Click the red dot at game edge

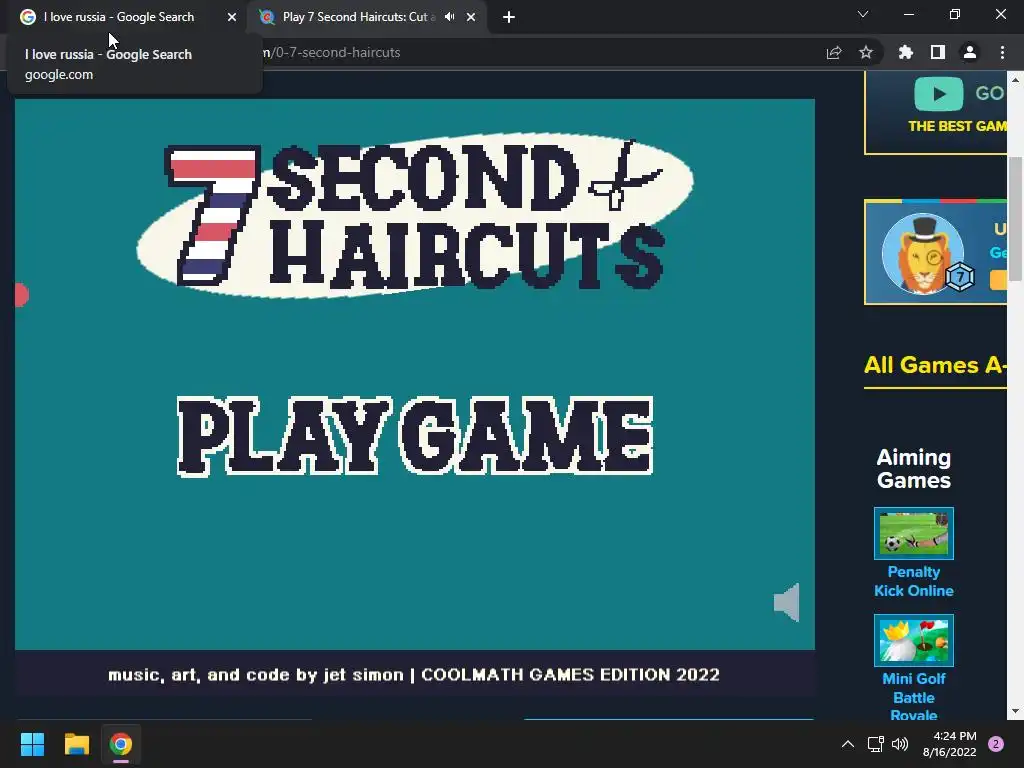(22, 295)
